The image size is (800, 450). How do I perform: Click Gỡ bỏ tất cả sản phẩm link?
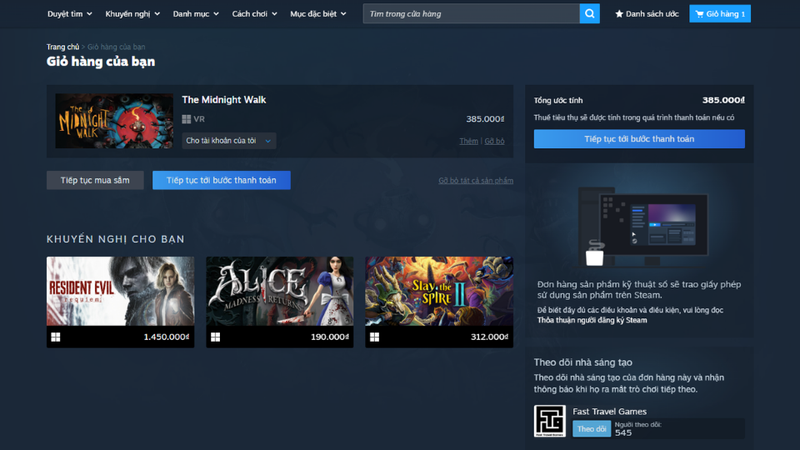[476, 181]
